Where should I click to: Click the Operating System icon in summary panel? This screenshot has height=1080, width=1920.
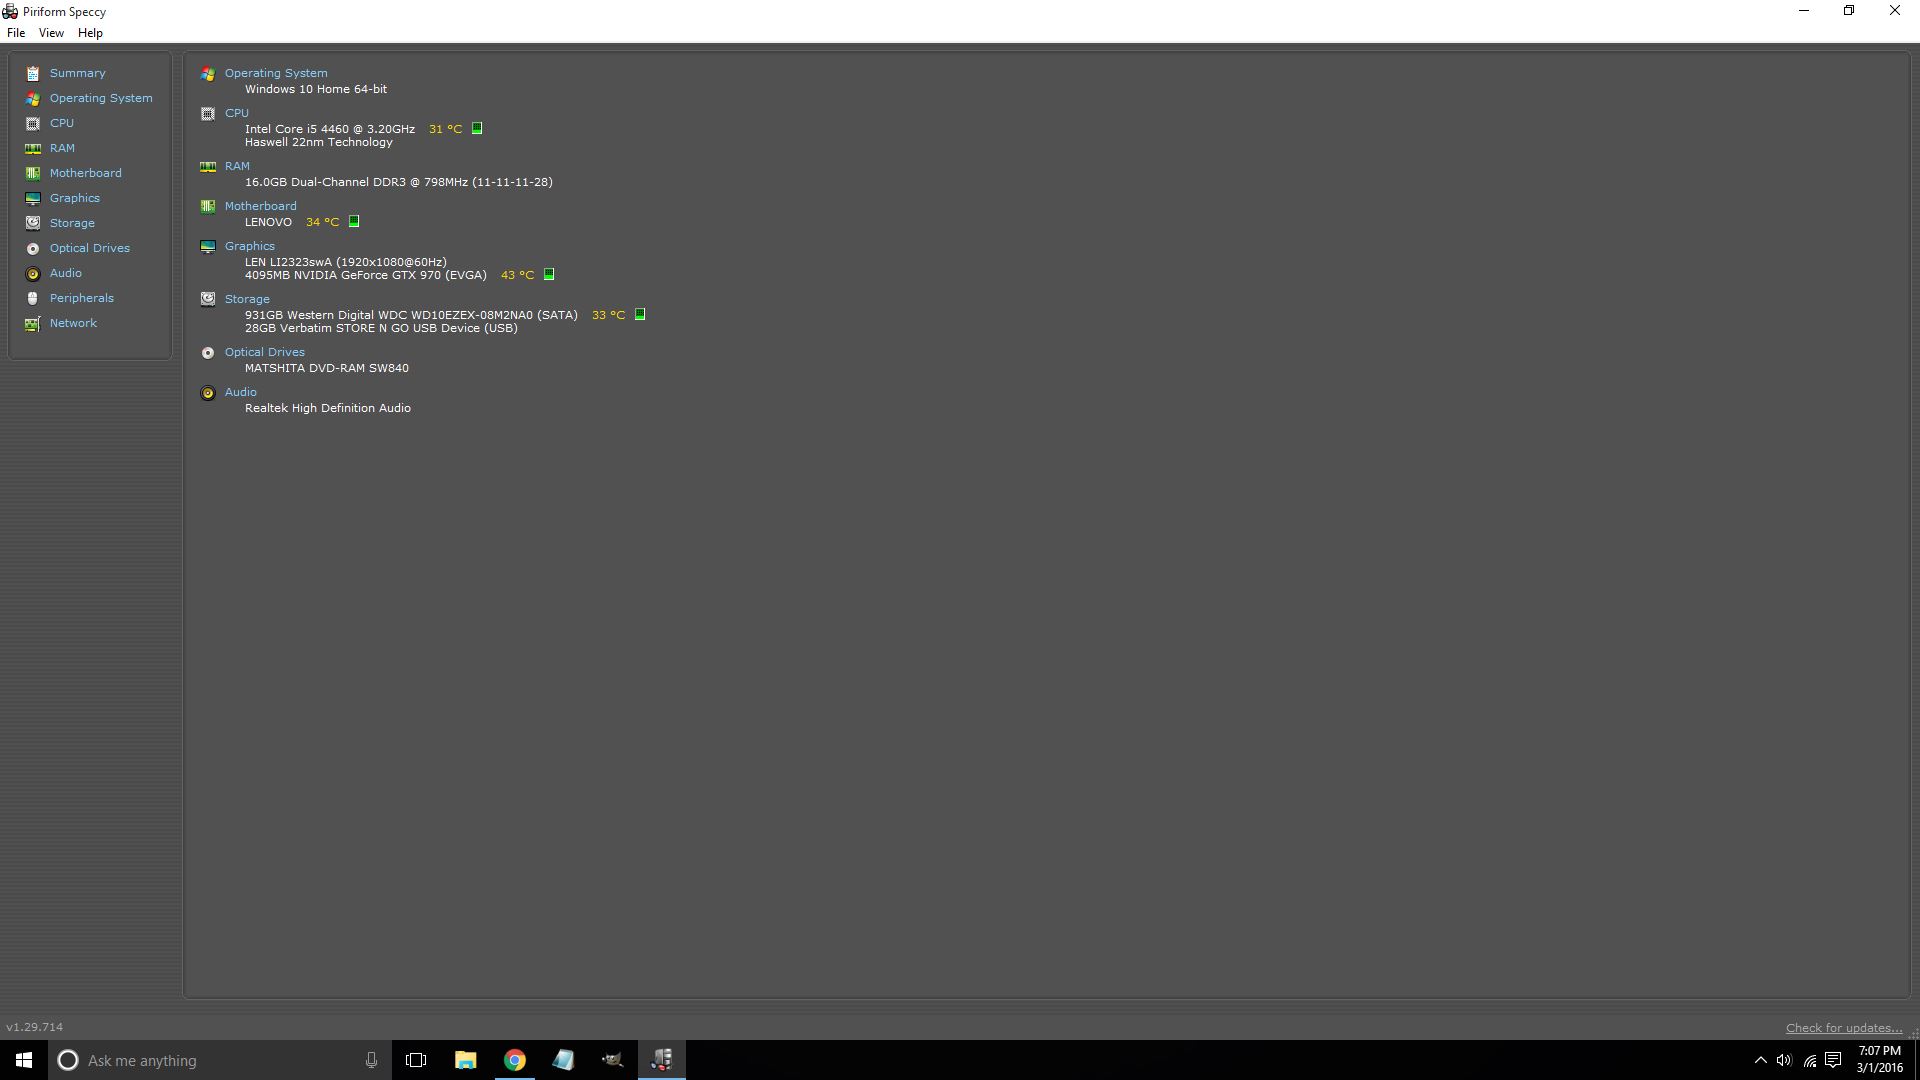click(x=208, y=73)
